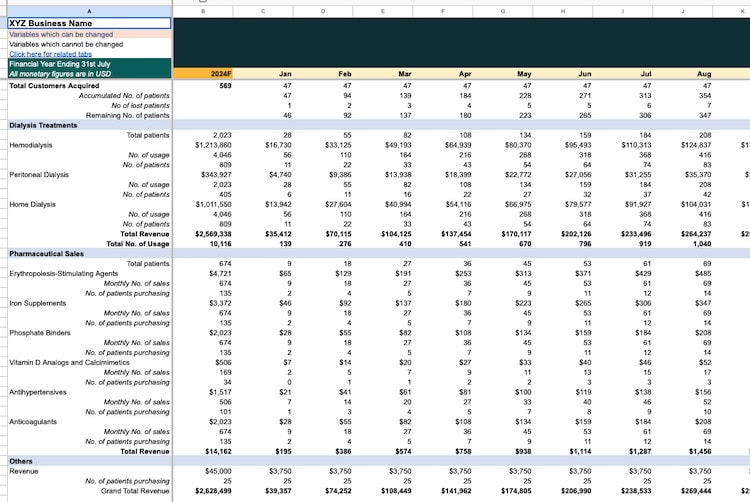The image size is (750, 502).
Task: Click Home Dialysis total $1,011,550
Action: coord(213,204)
